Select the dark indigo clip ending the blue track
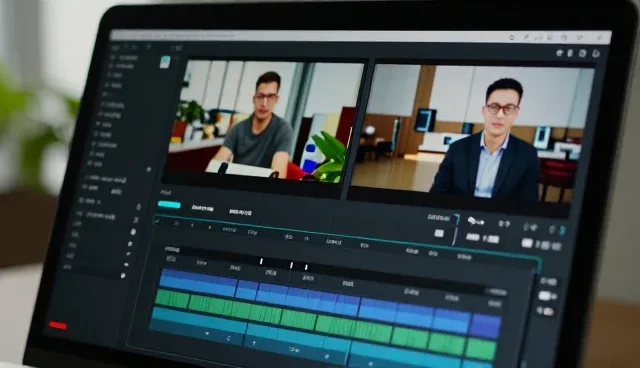640x368 pixels. pos(486,325)
